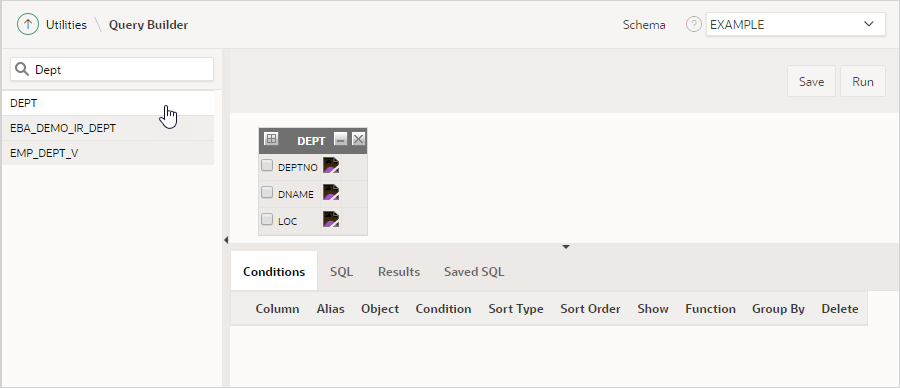Screen dimensions: 900x388
Task: Click the Run button
Action: [x=863, y=82]
